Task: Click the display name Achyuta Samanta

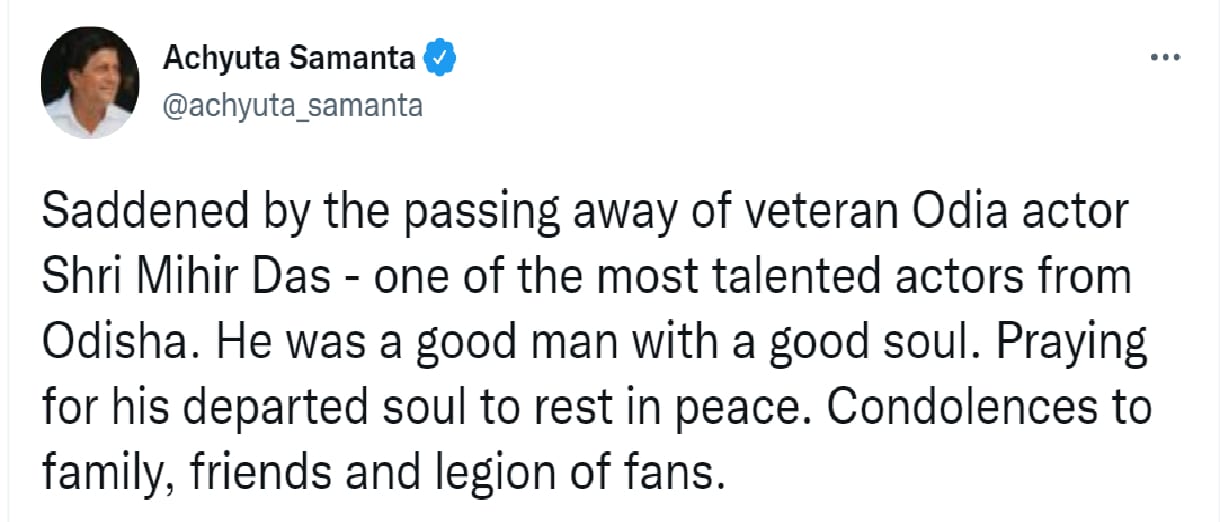Action: 288,59
